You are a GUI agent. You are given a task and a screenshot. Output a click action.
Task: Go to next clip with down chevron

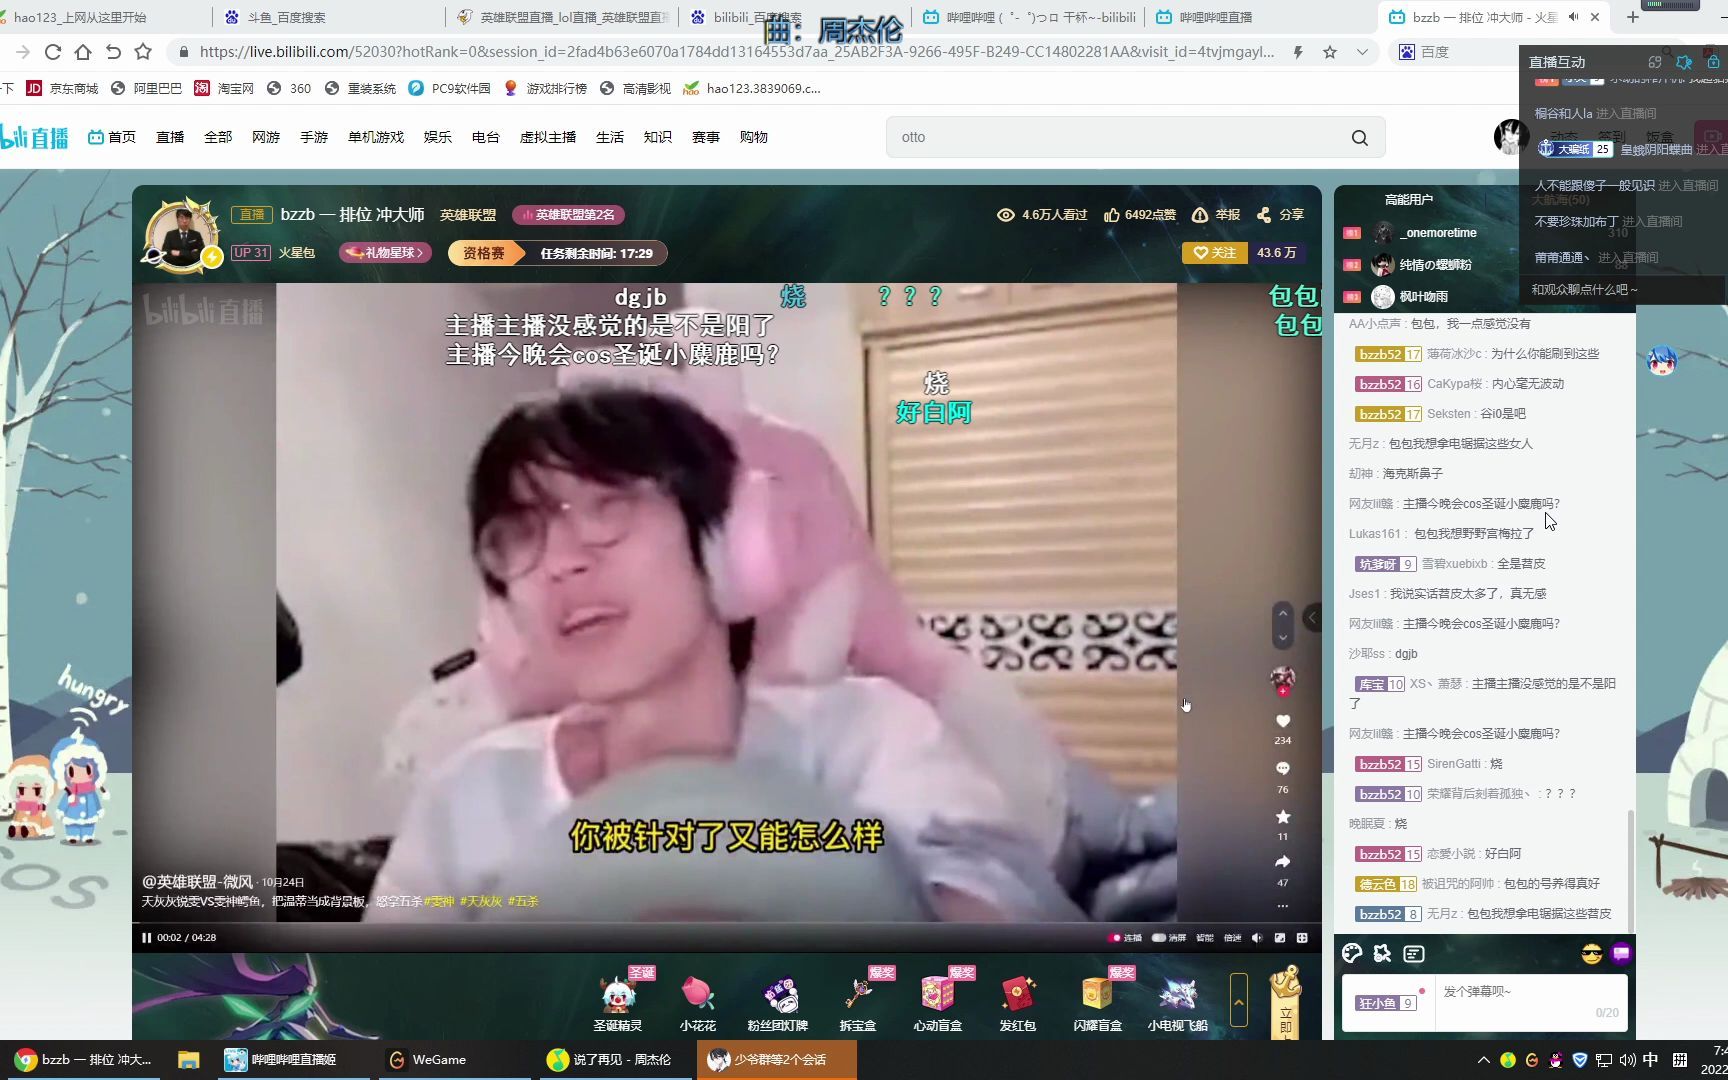(1283, 638)
